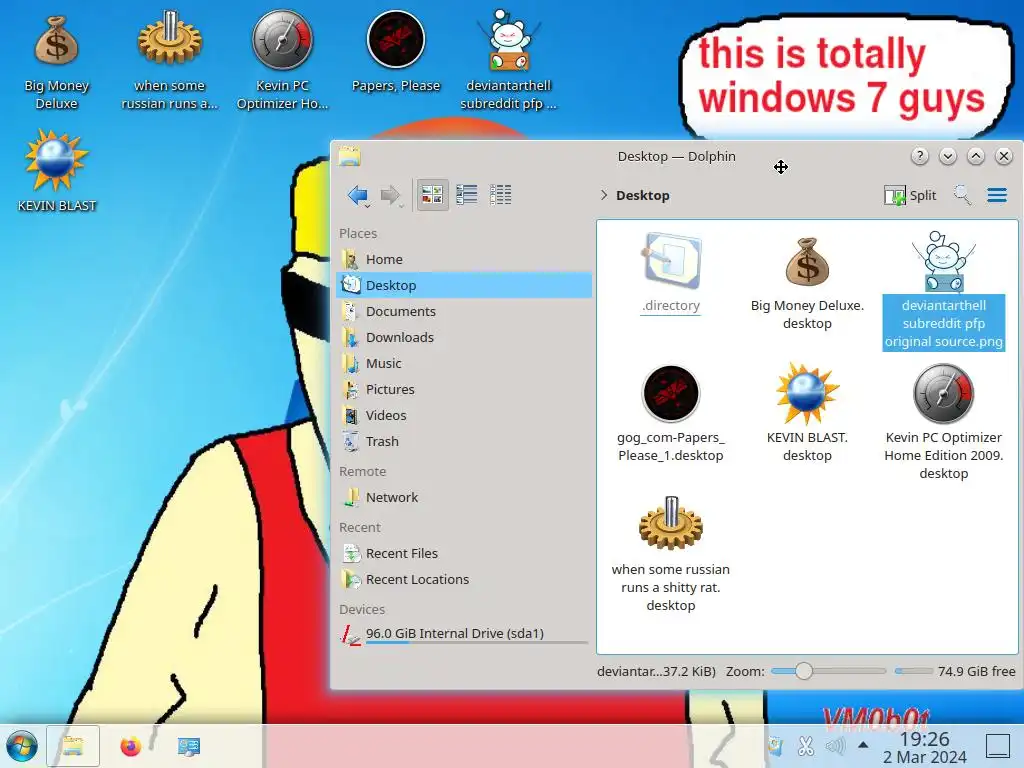Image resolution: width=1024 pixels, height=768 pixels.
Task: Go forward with the grey forward arrow
Action: pos(391,195)
